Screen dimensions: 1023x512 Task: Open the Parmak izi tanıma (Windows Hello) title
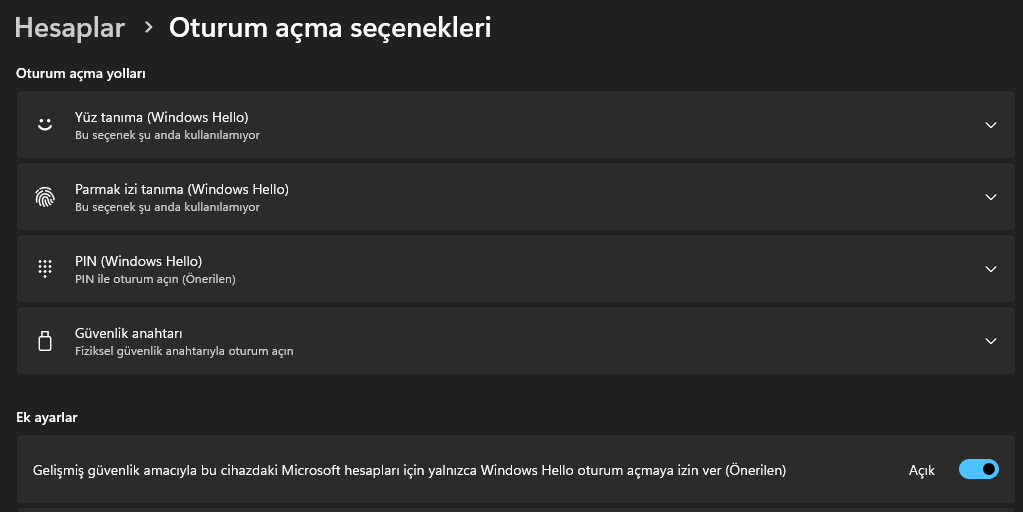pos(181,189)
